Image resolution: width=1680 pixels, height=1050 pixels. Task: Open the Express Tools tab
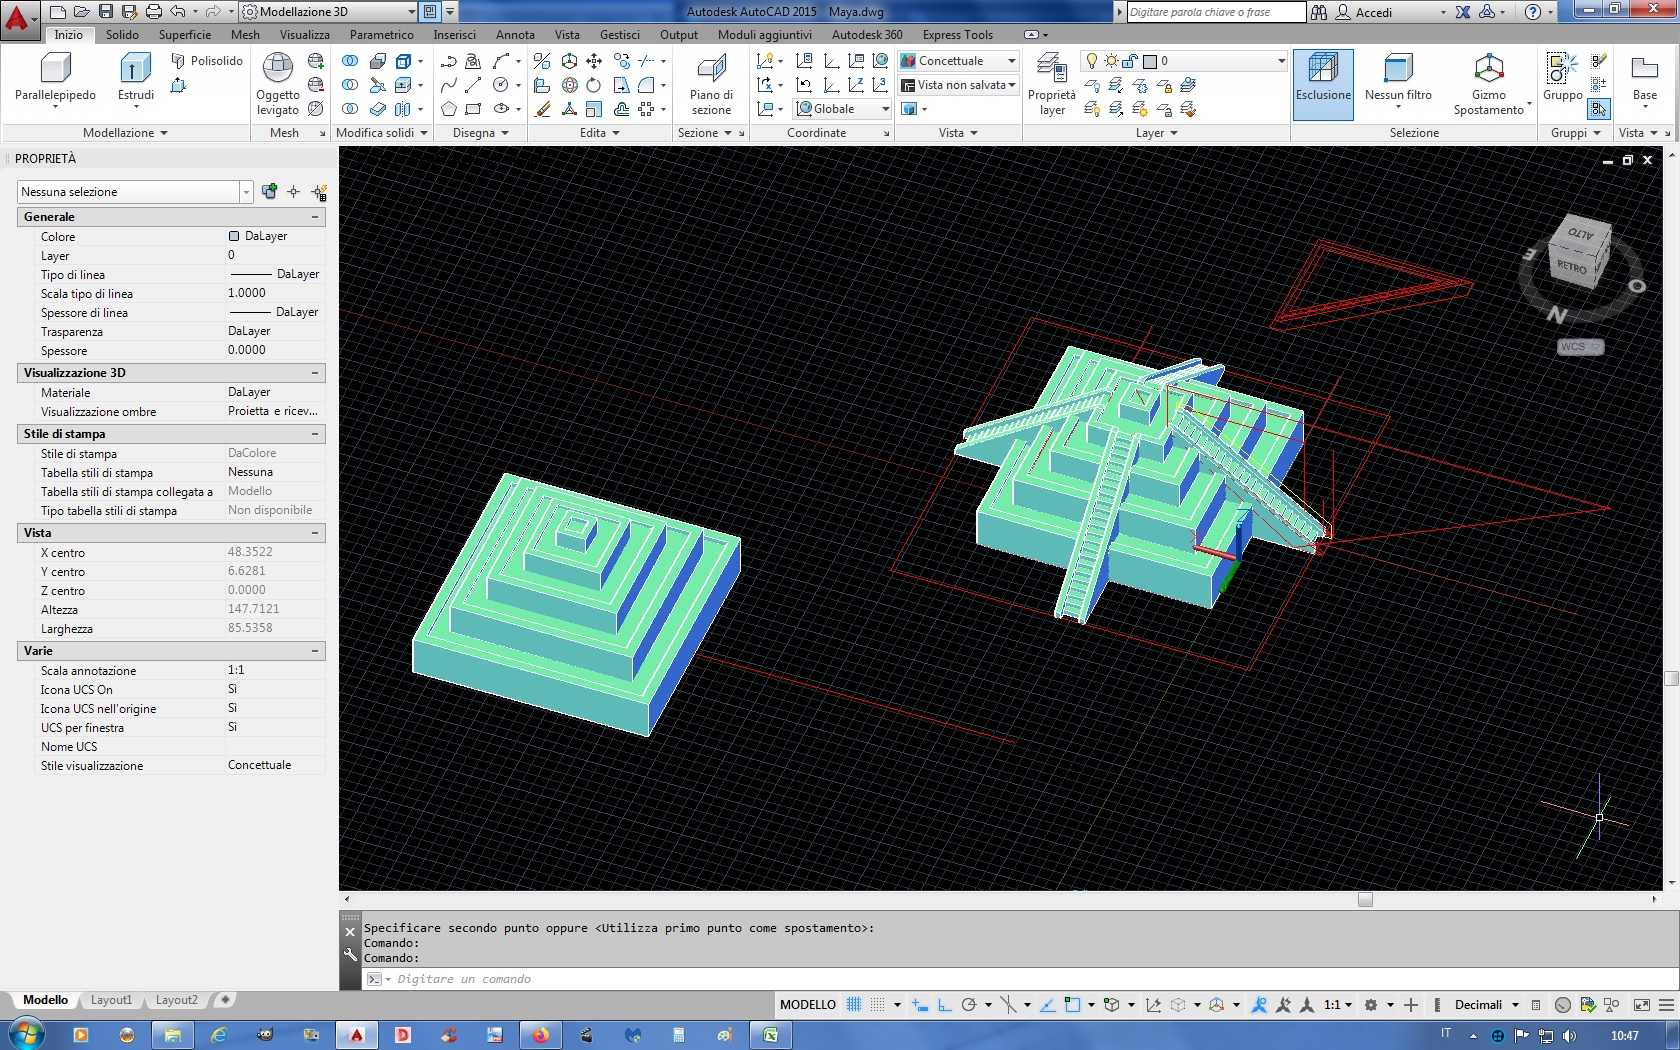[957, 35]
